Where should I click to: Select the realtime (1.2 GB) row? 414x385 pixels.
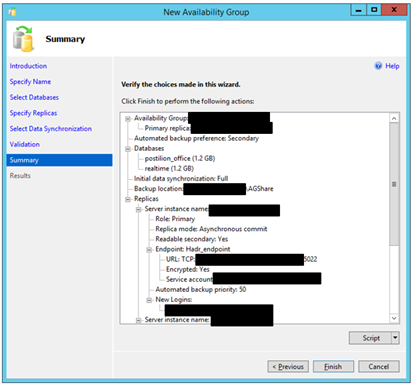click(169, 168)
